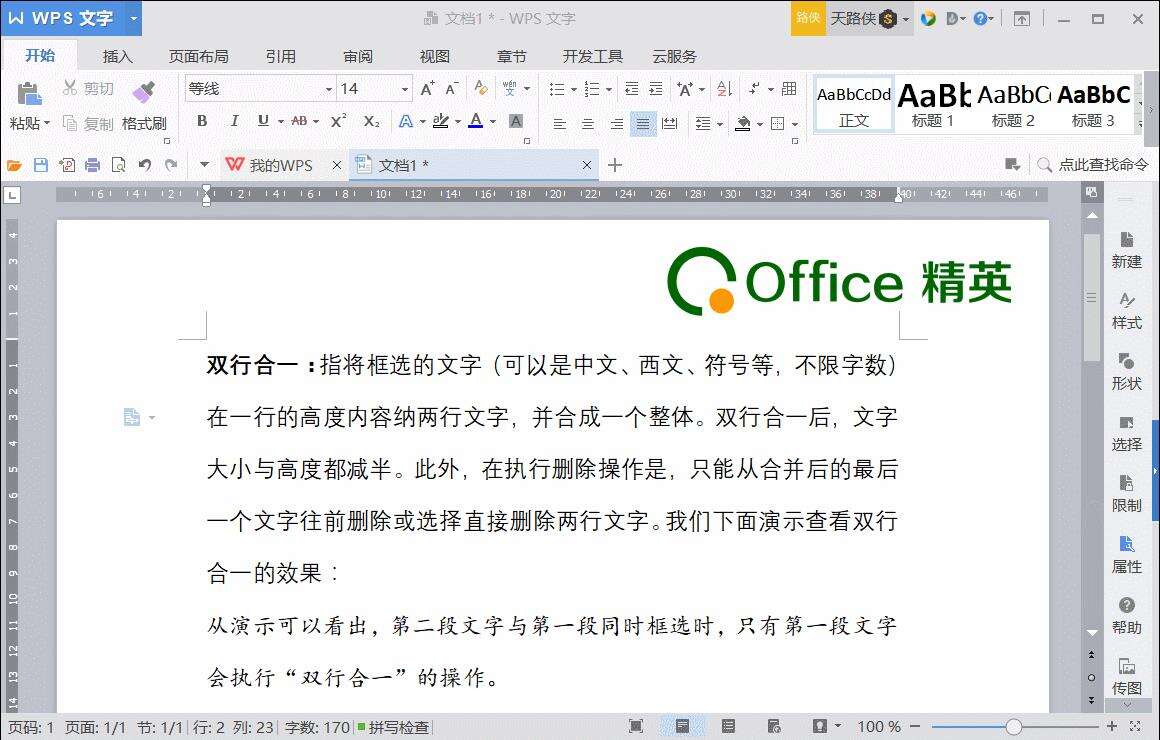Toggle underline formatting
This screenshot has height=740, width=1160.
(x=263, y=121)
